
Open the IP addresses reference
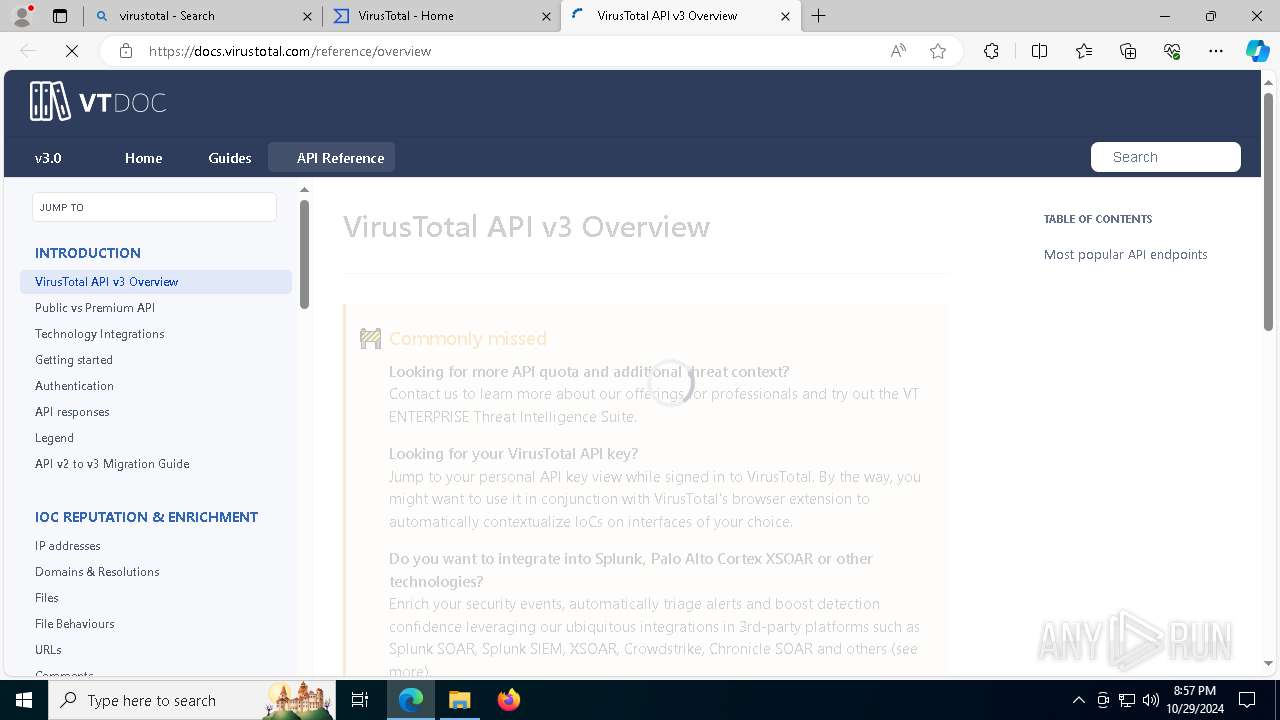click(68, 546)
